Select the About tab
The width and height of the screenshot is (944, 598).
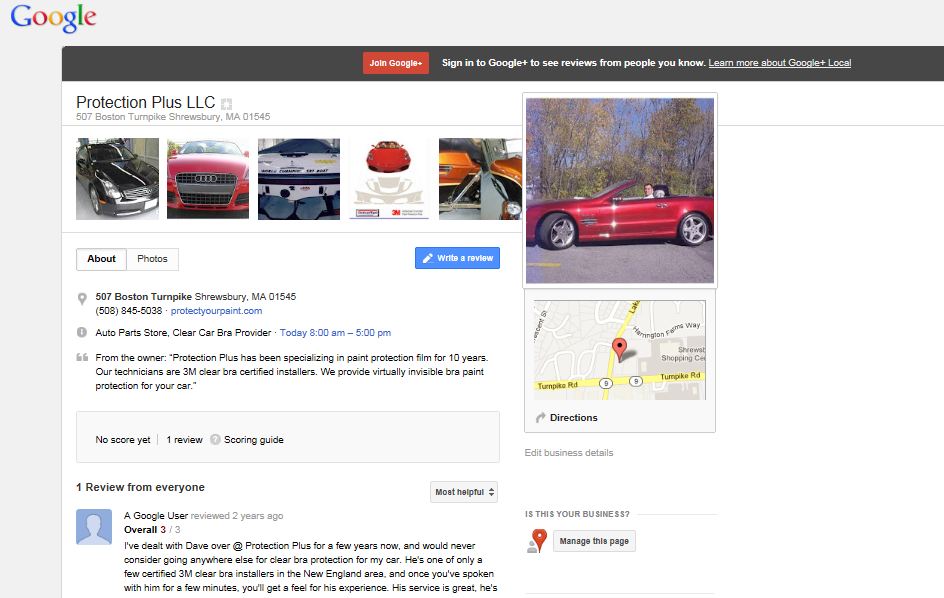(101, 259)
